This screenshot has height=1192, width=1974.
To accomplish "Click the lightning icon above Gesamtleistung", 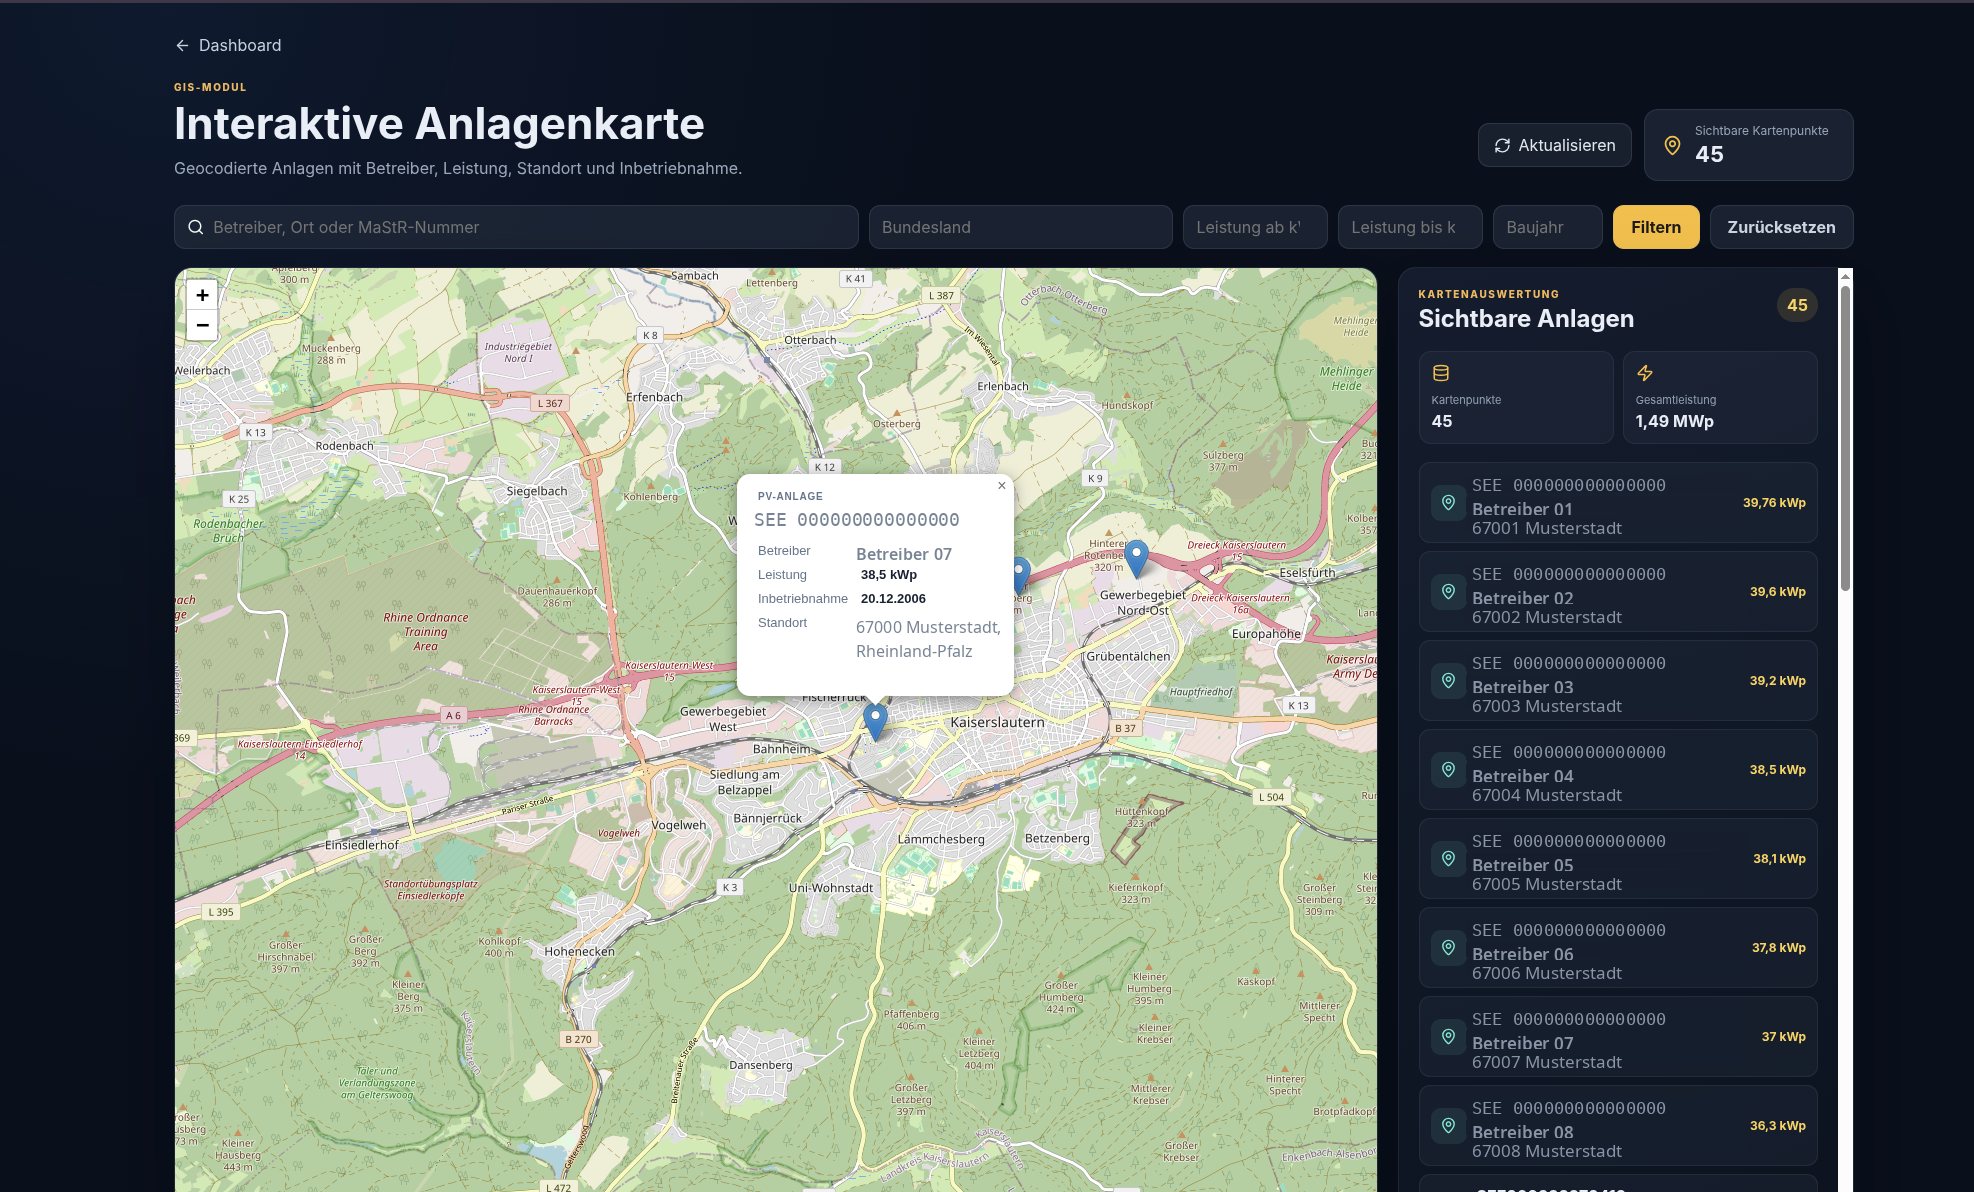I will (x=1645, y=373).
